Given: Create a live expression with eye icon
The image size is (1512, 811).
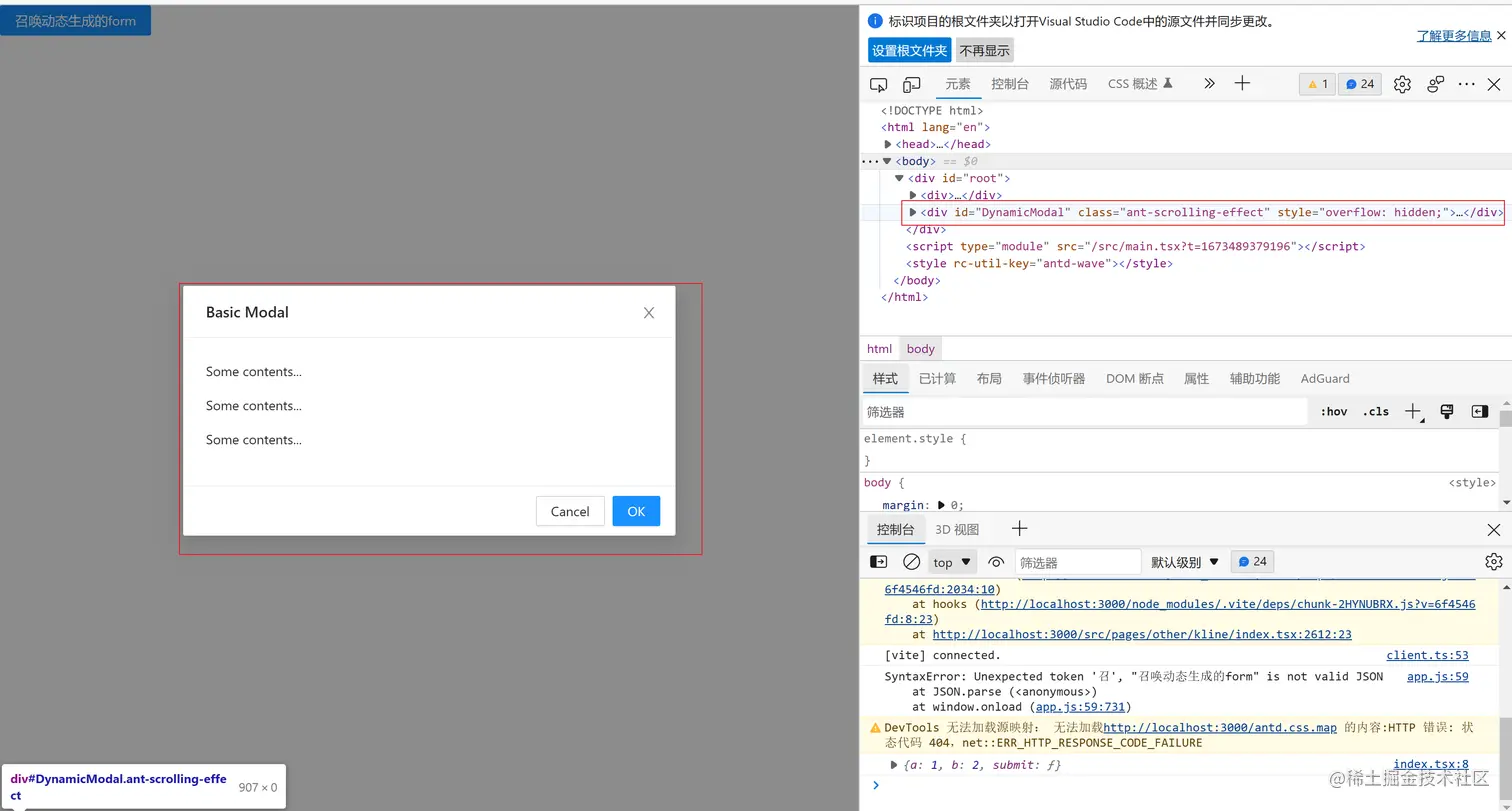Looking at the screenshot, I should [996, 562].
